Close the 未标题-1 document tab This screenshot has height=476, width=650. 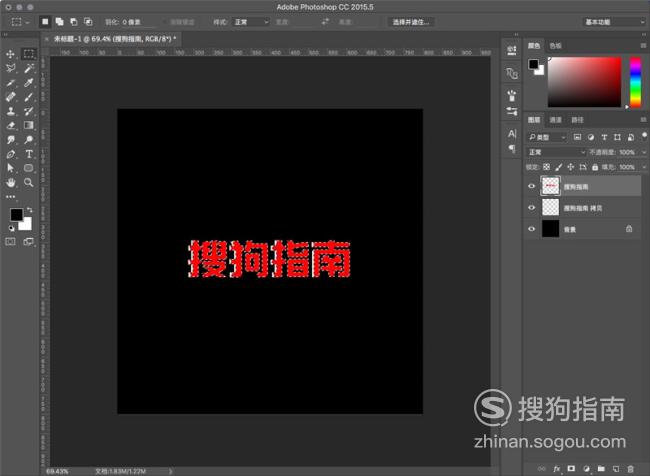tap(46, 39)
